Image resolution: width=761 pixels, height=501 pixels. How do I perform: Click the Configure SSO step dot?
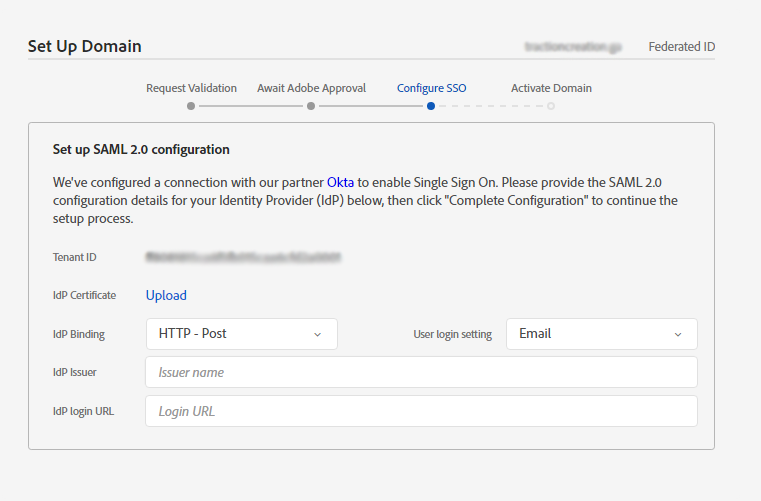pos(431,105)
